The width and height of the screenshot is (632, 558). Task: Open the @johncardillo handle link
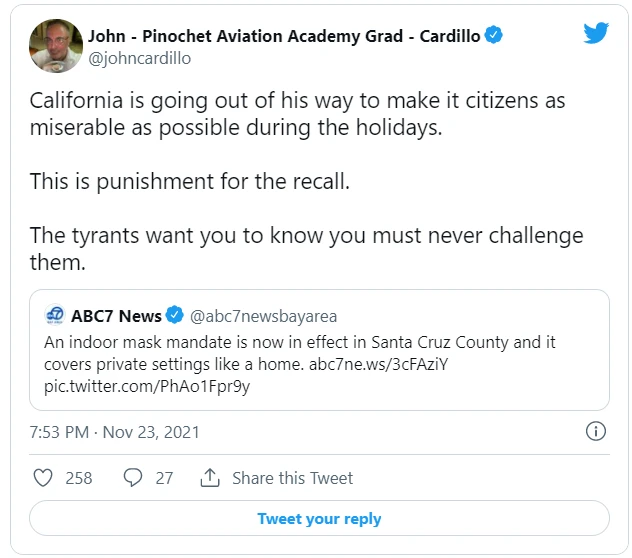click(x=139, y=58)
